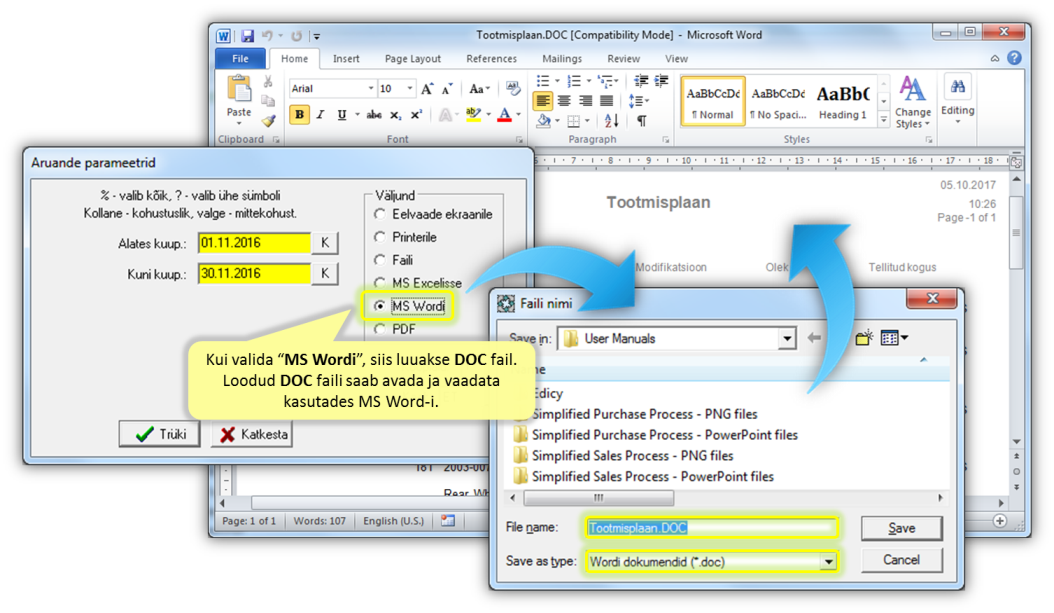Open the font size 10 dropdown
The image size is (1054, 613).
(x=409, y=89)
